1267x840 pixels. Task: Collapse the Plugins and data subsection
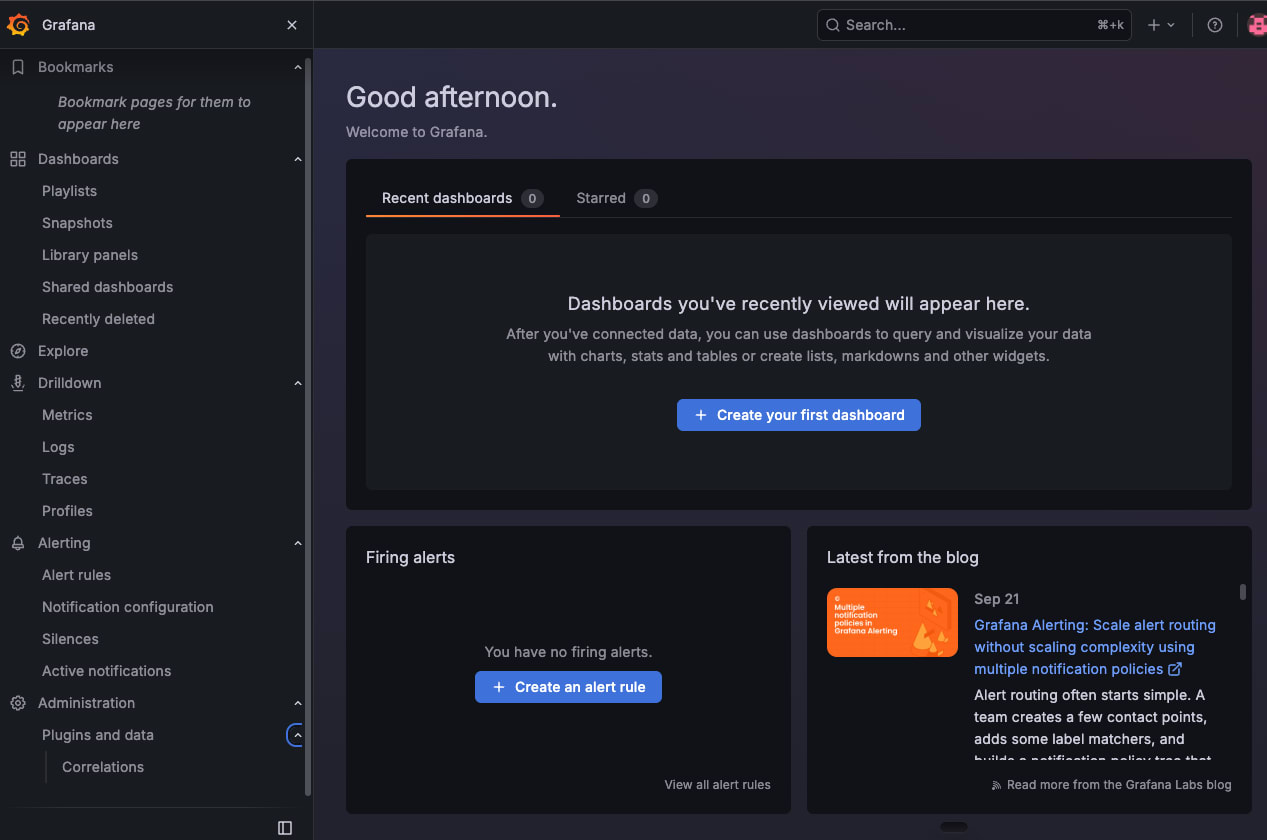pos(296,735)
